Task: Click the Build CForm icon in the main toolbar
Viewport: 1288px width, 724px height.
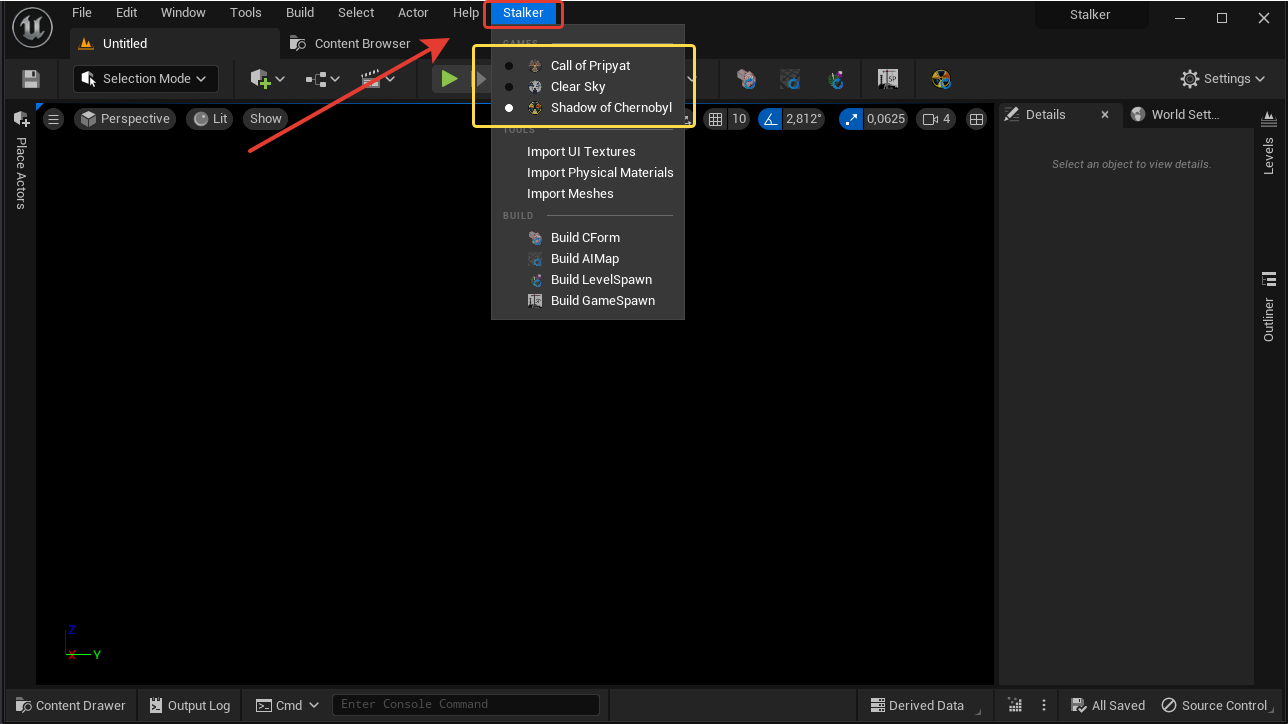Action: click(745, 79)
